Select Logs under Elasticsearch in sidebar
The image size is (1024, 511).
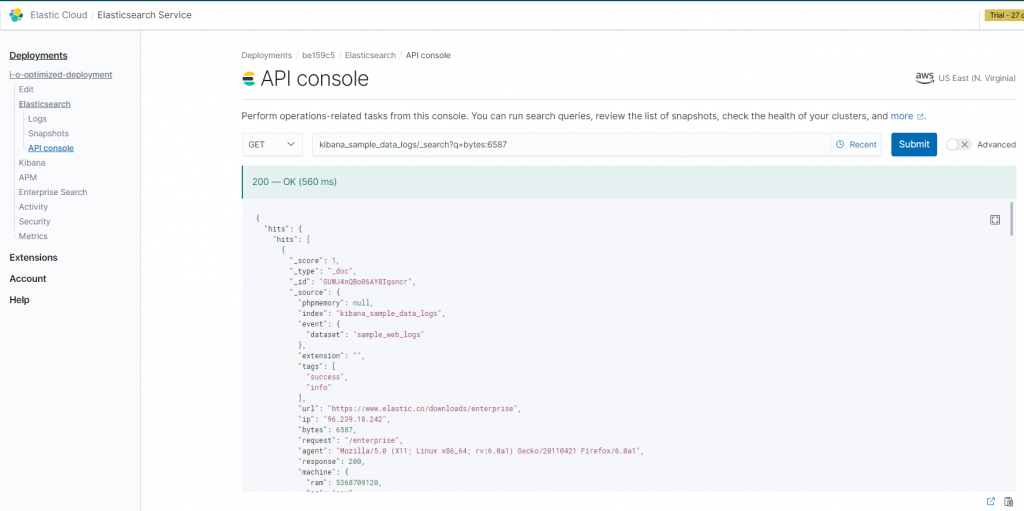pos(37,119)
